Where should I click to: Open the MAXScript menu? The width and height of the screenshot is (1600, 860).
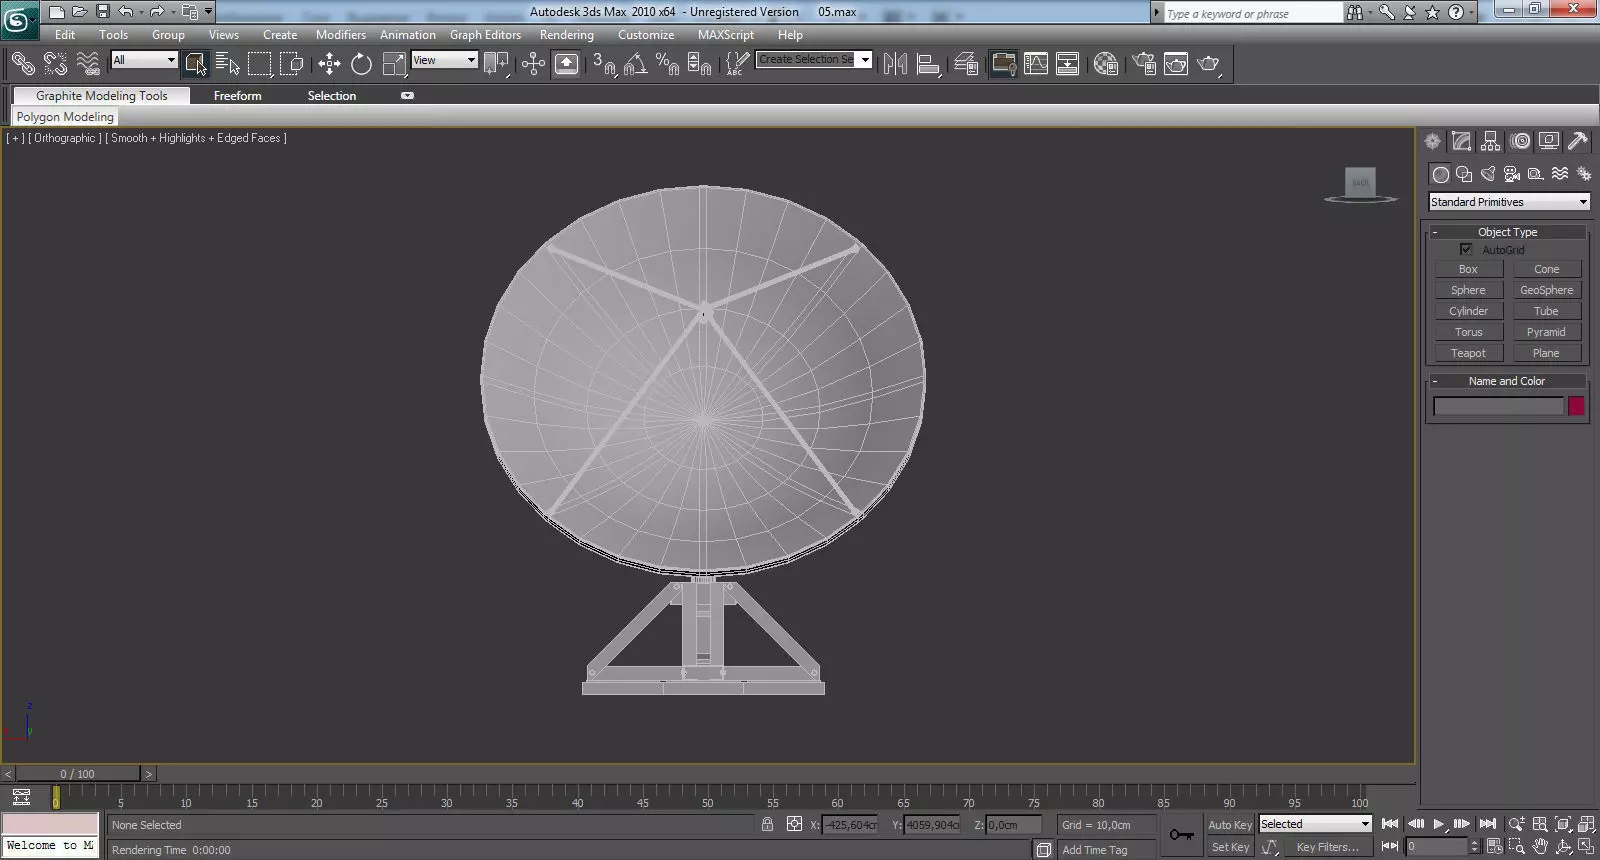pos(726,35)
